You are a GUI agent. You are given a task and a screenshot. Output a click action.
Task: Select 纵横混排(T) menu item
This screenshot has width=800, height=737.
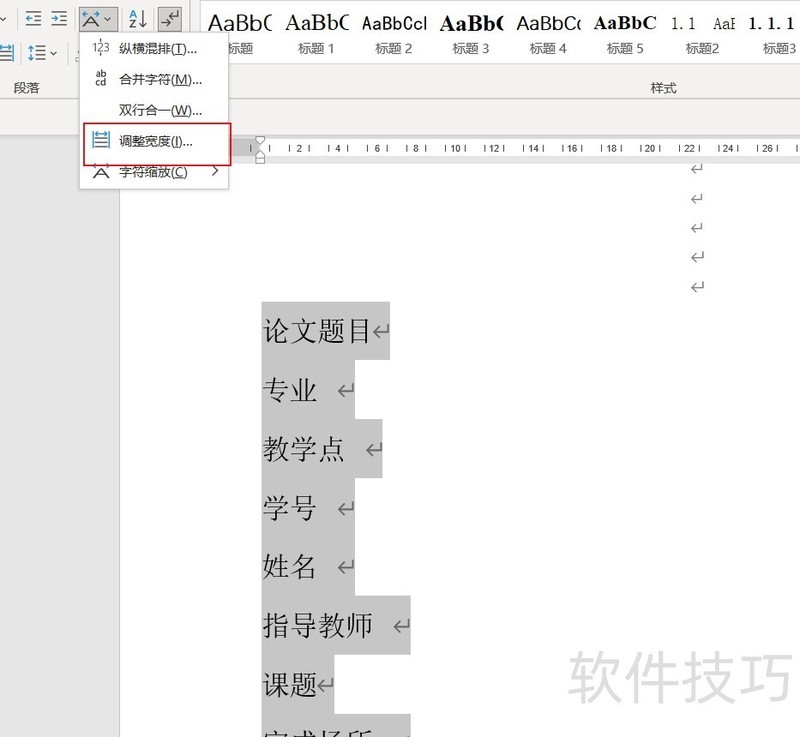coord(154,49)
